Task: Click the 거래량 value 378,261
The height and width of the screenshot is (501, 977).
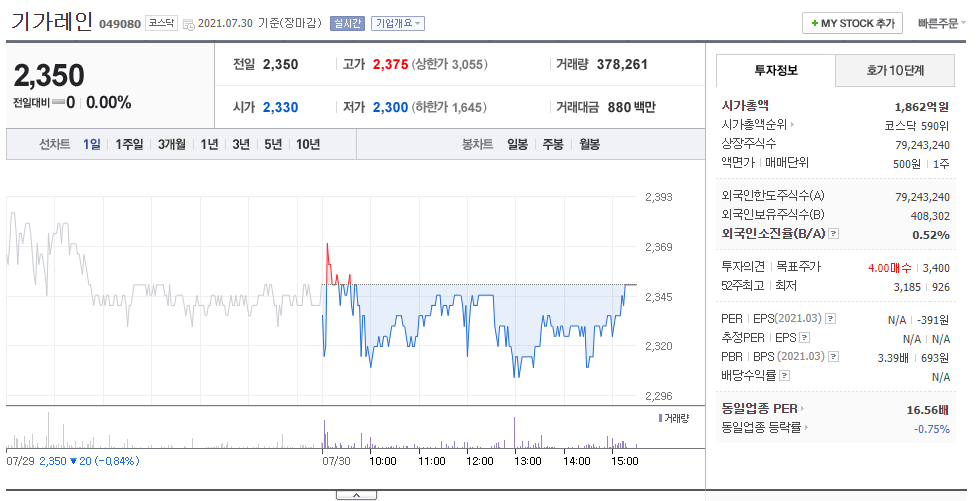Action: pos(622,64)
